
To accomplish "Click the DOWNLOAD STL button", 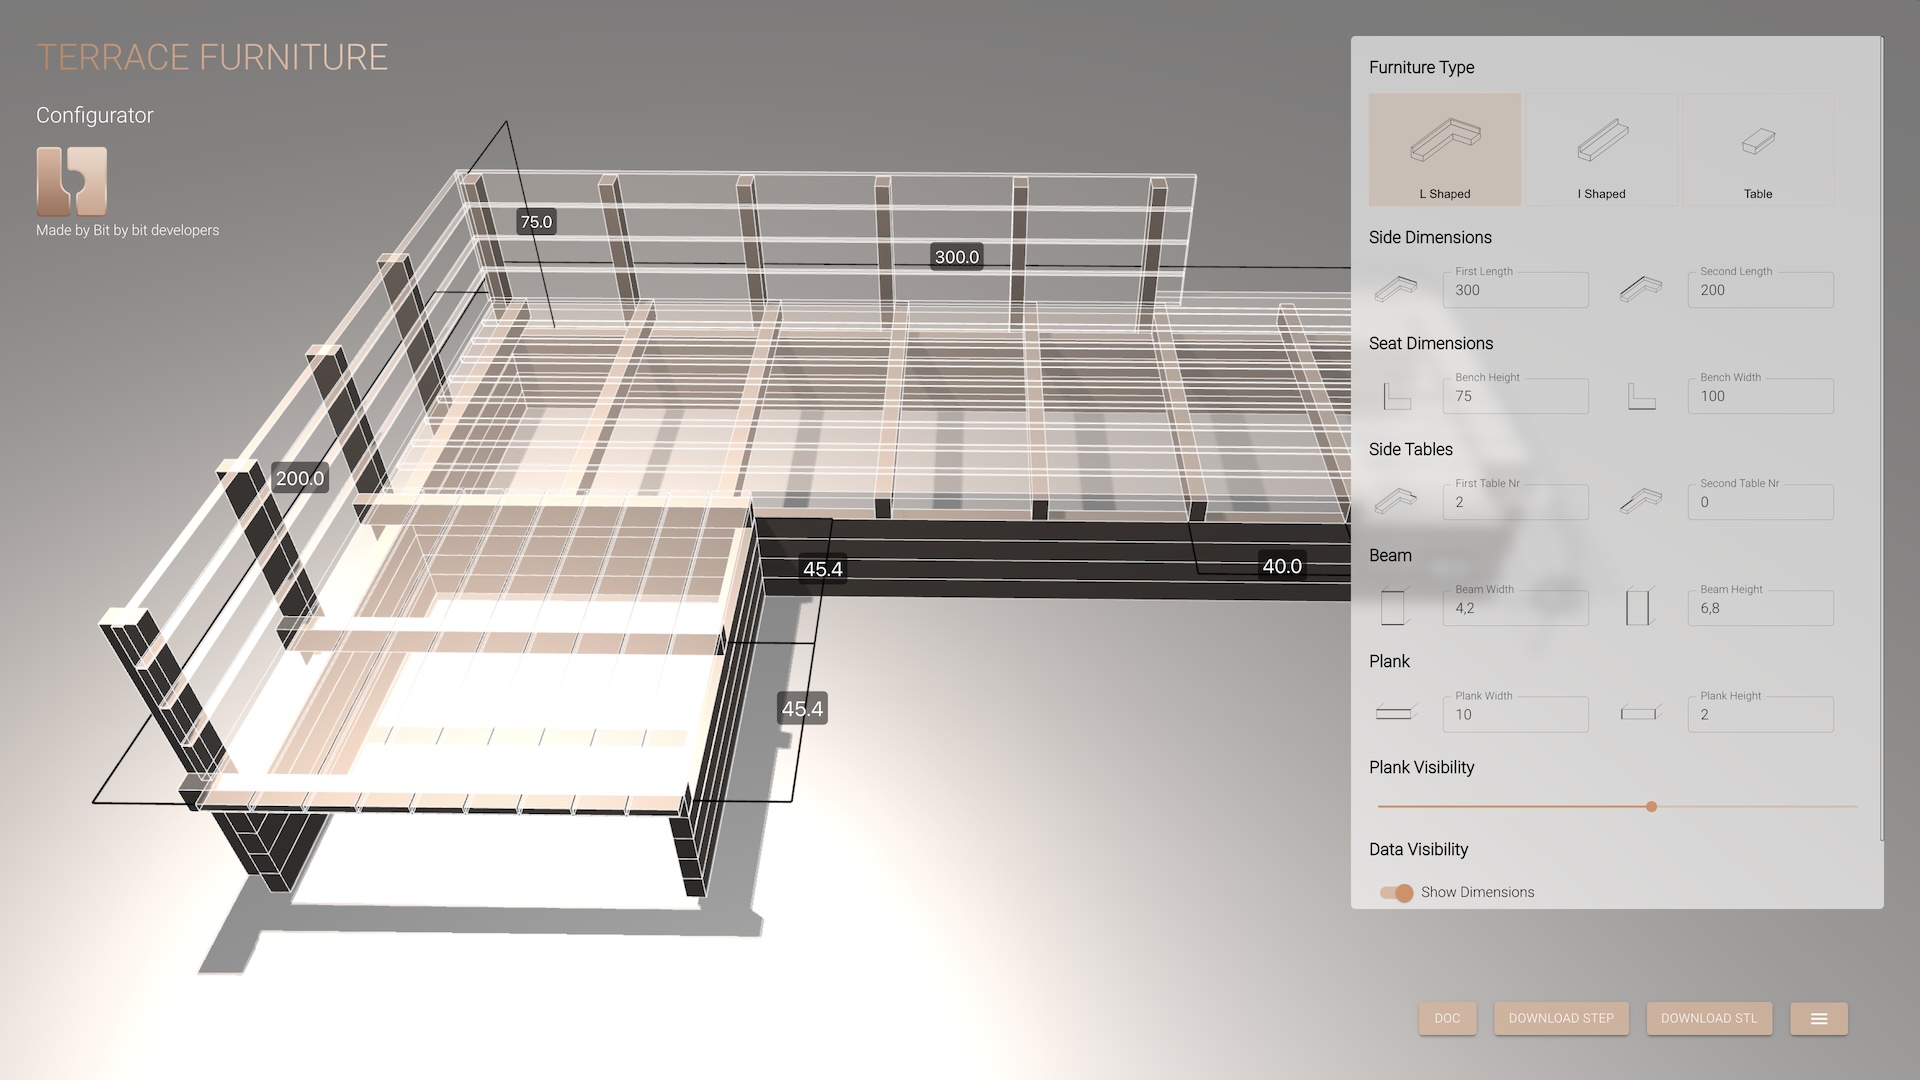I will (x=1709, y=1018).
